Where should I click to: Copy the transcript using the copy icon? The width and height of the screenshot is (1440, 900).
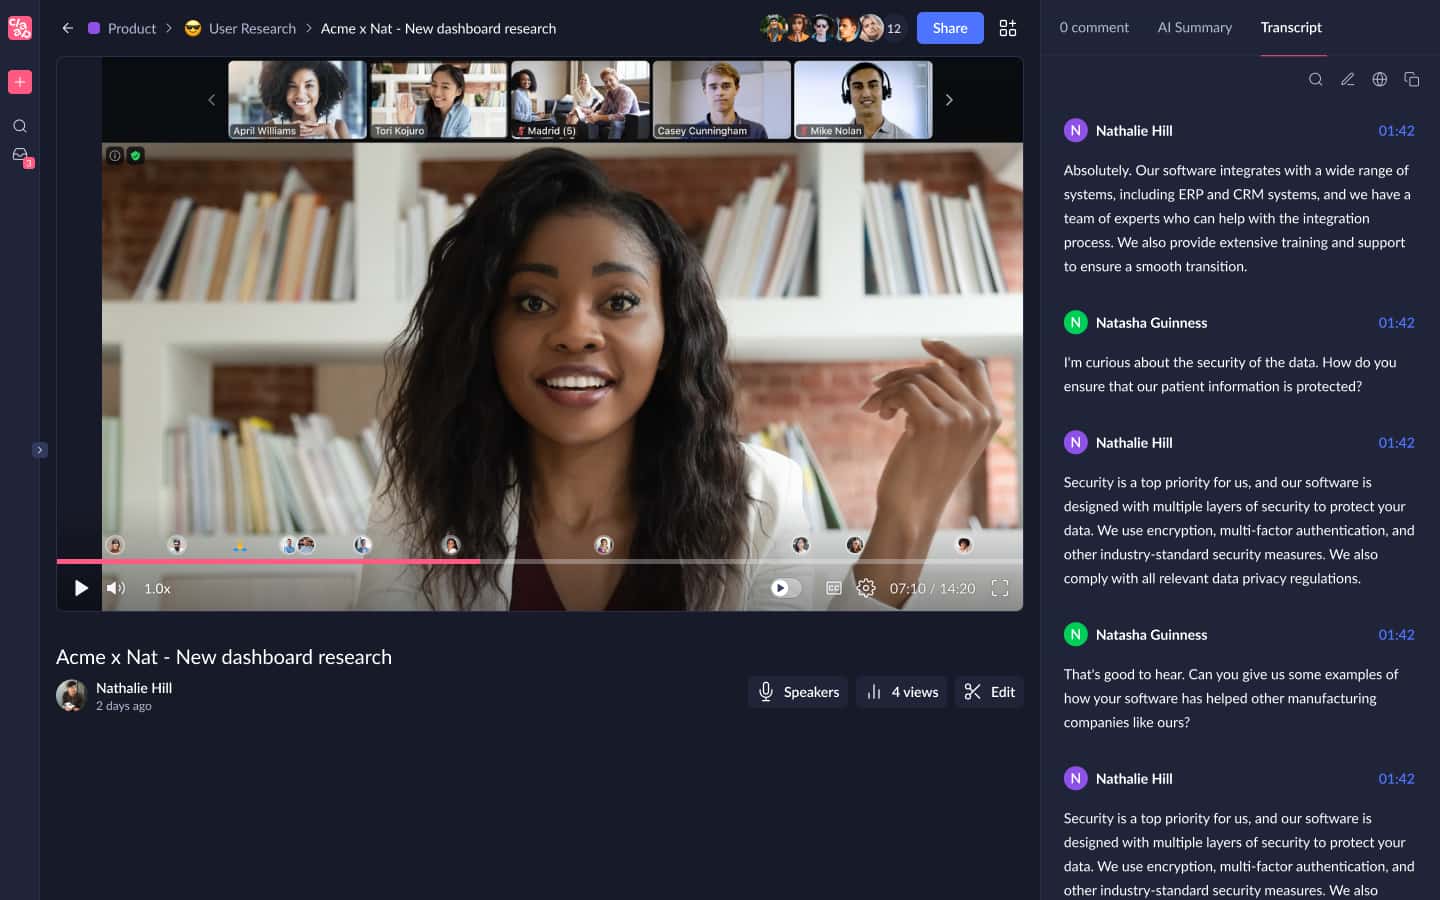click(1412, 79)
